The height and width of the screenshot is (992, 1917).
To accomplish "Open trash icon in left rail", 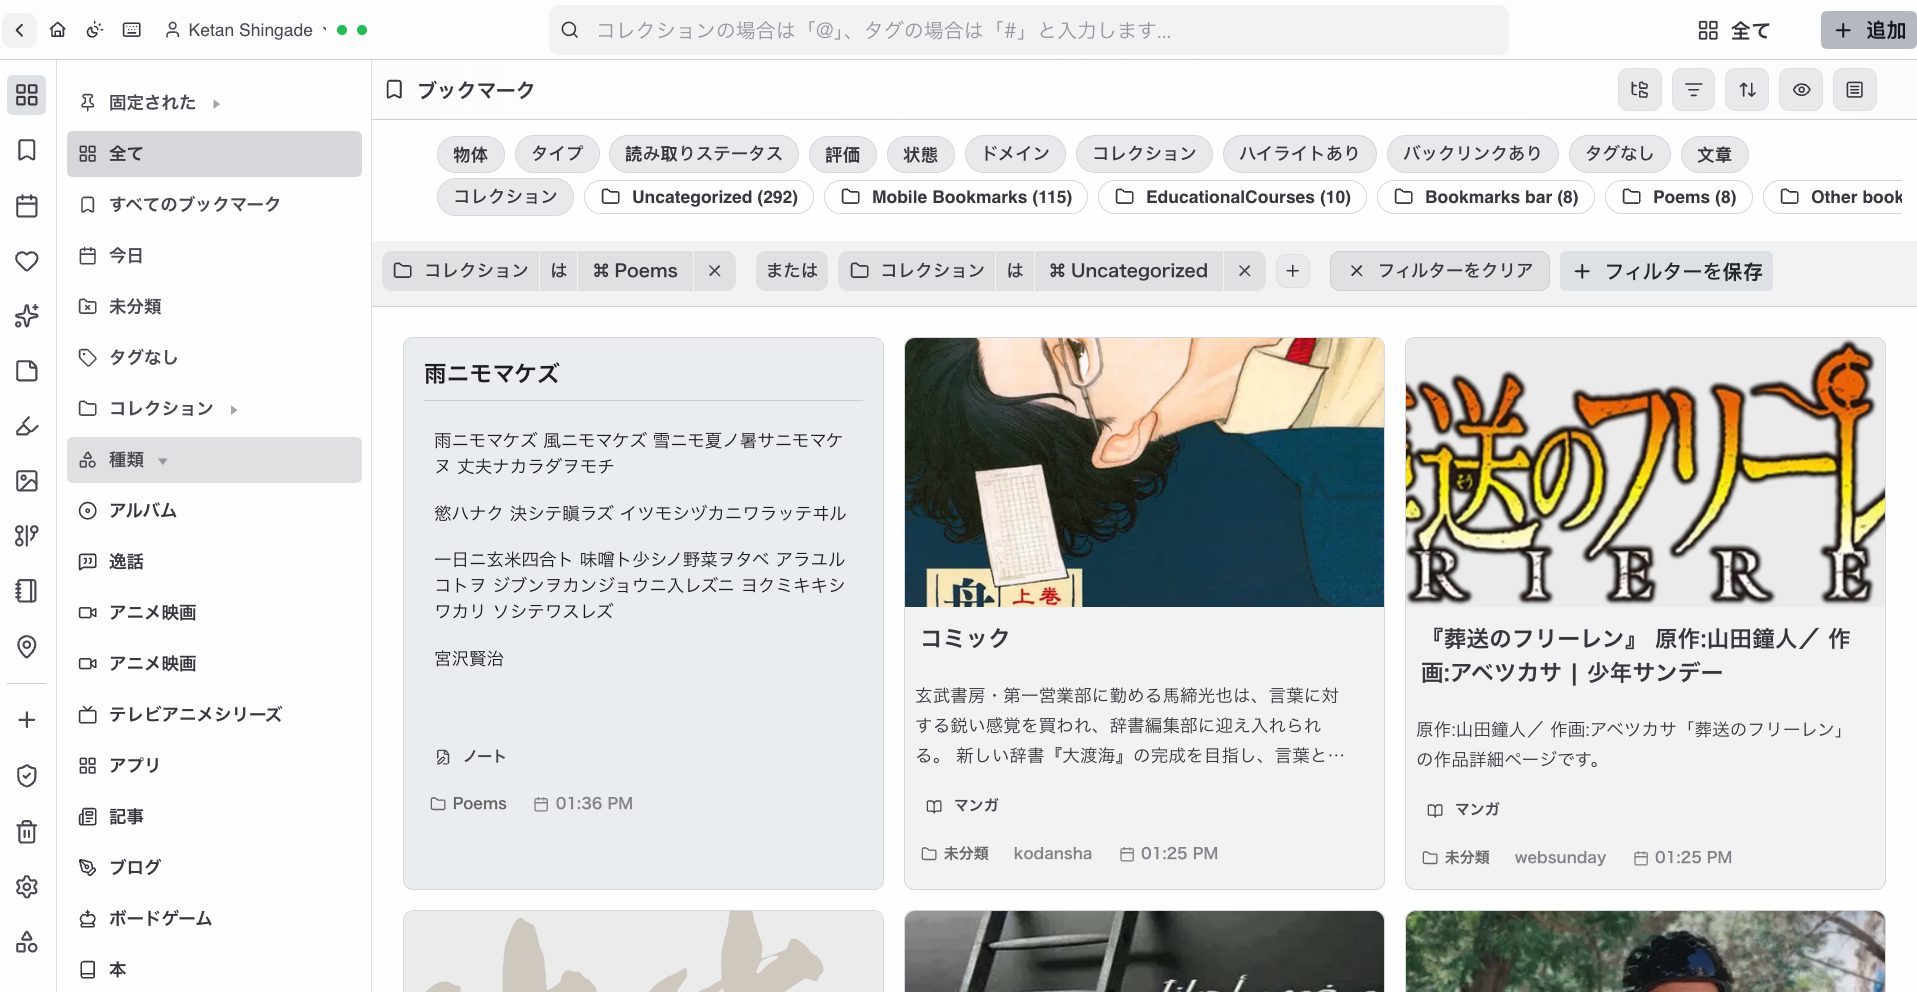I will point(27,831).
